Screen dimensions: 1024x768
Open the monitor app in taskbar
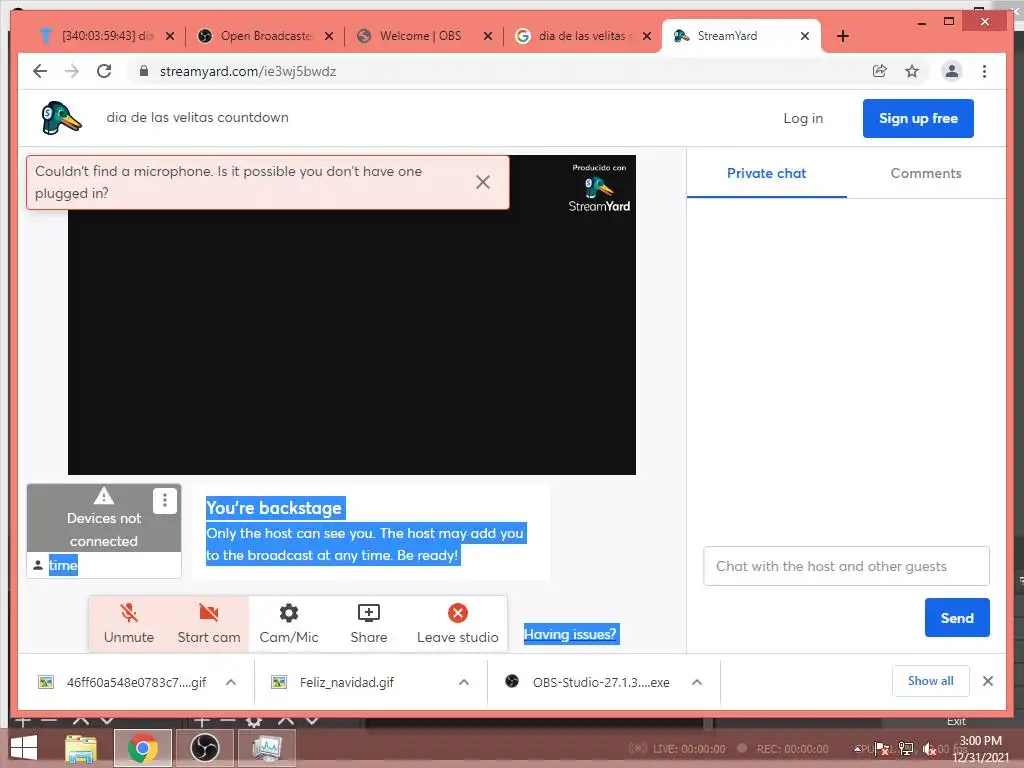tap(266, 748)
